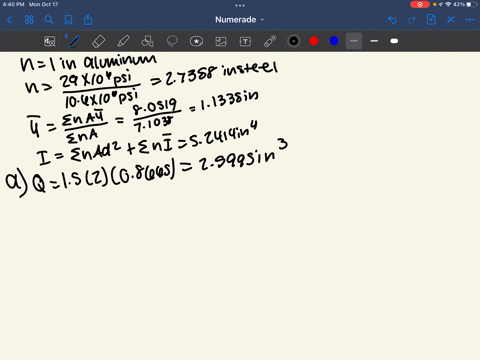Viewport: 480px width, 360px height.
Task: Tap the three-dot multitasking control at top
Action: pyautogui.click(x=240, y=5)
